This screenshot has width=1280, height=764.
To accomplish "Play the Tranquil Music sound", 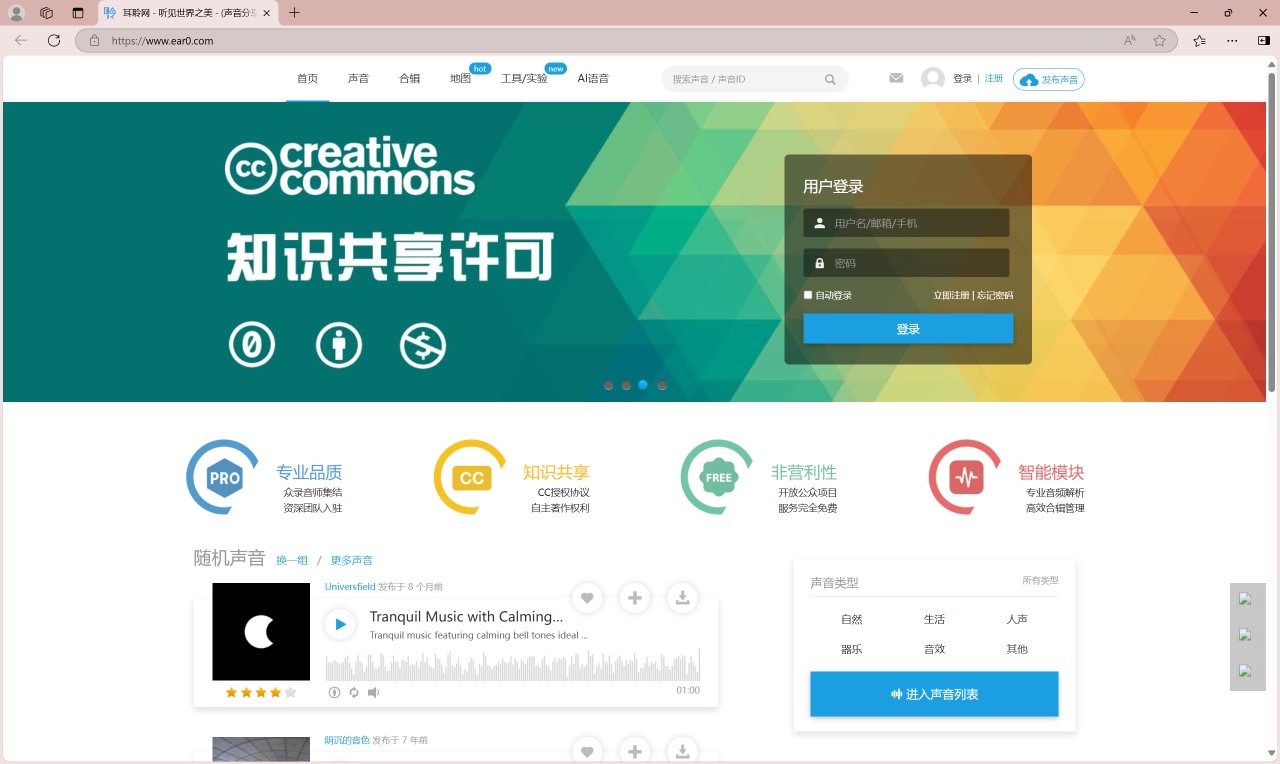I will point(340,625).
